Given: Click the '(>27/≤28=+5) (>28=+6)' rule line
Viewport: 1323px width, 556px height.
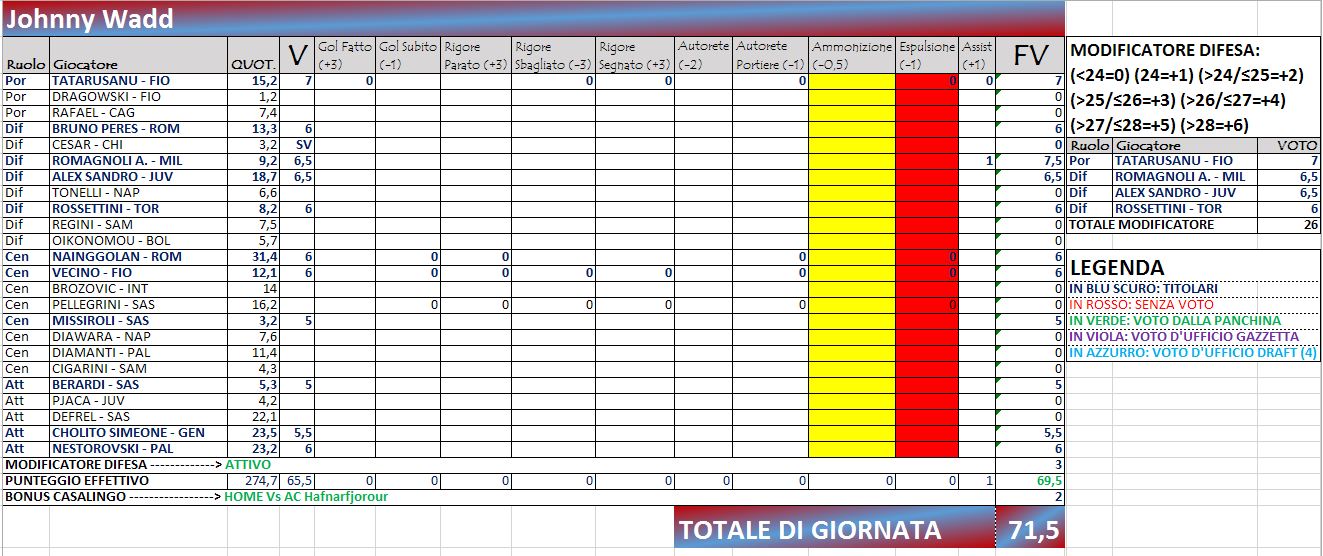Looking at the screenshot, I should pyautogui.click(x=1162, y=125).
